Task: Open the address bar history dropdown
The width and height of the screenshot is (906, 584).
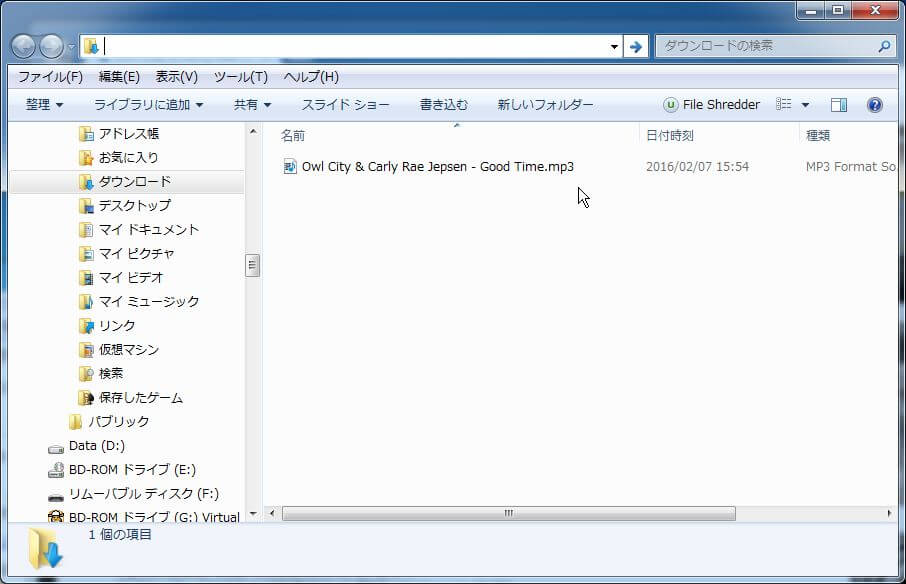Action: 614,46
